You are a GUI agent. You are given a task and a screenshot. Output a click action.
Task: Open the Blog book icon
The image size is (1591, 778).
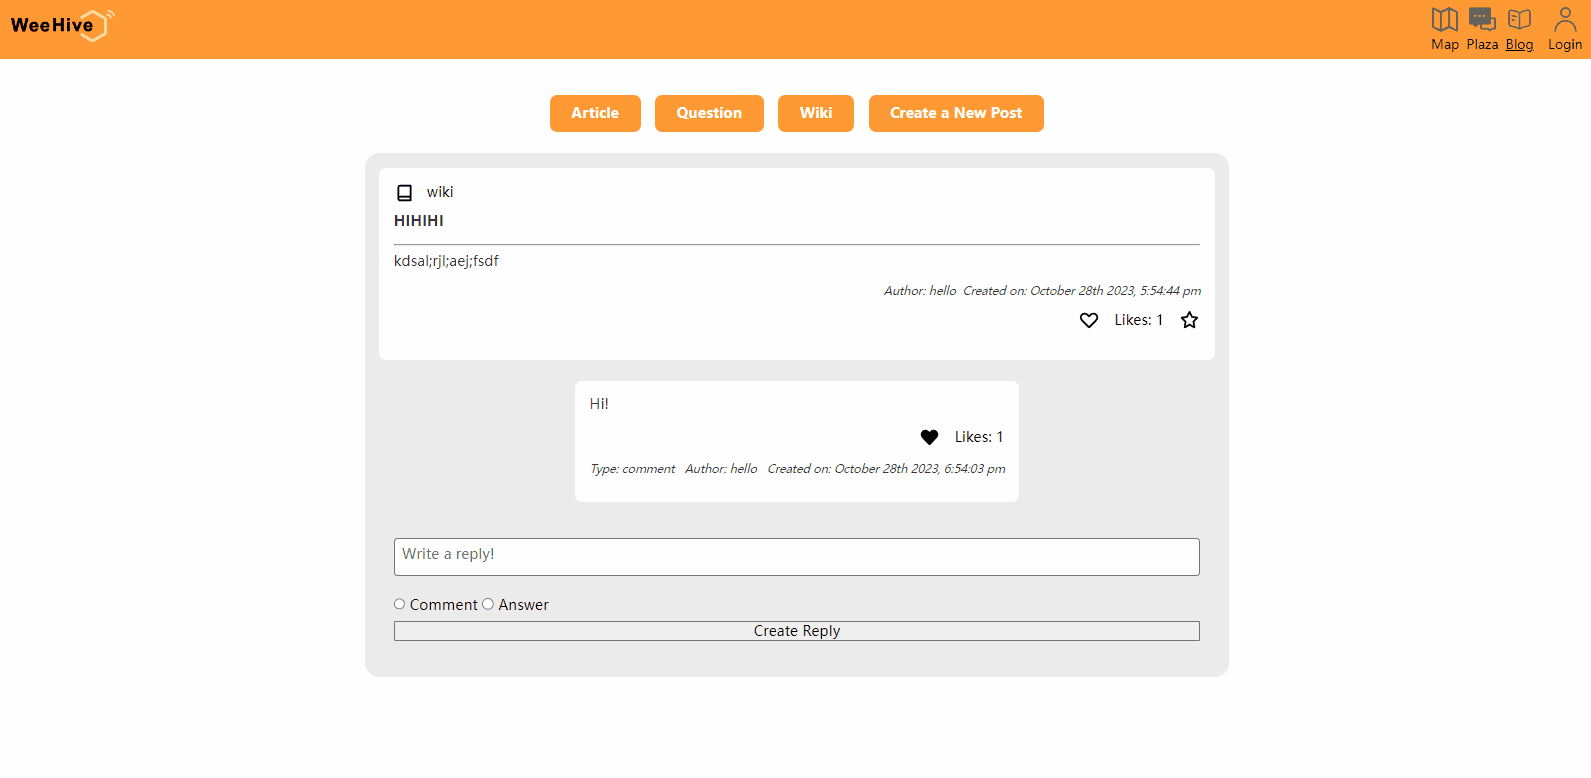[1519, 19]
